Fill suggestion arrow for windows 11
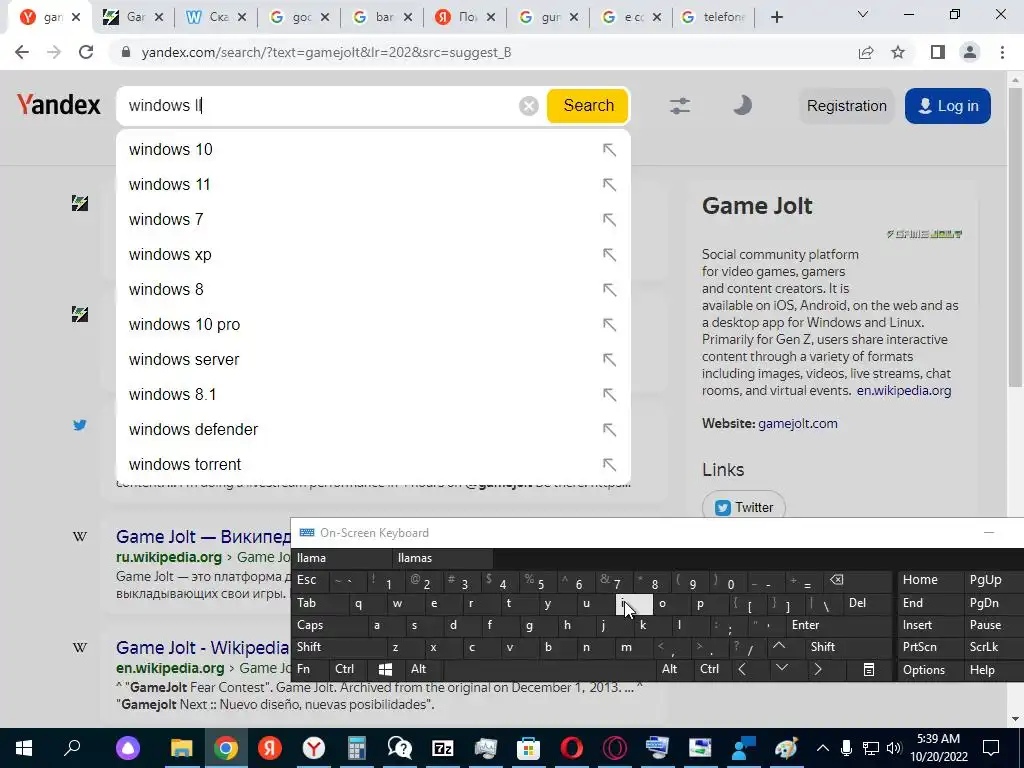This screenshot has width=1024, height=768. (x=609, y=185)
